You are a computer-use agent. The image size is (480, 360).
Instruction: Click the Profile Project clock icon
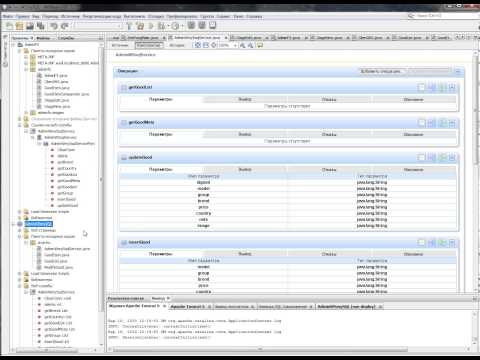[x=175, y=26]
